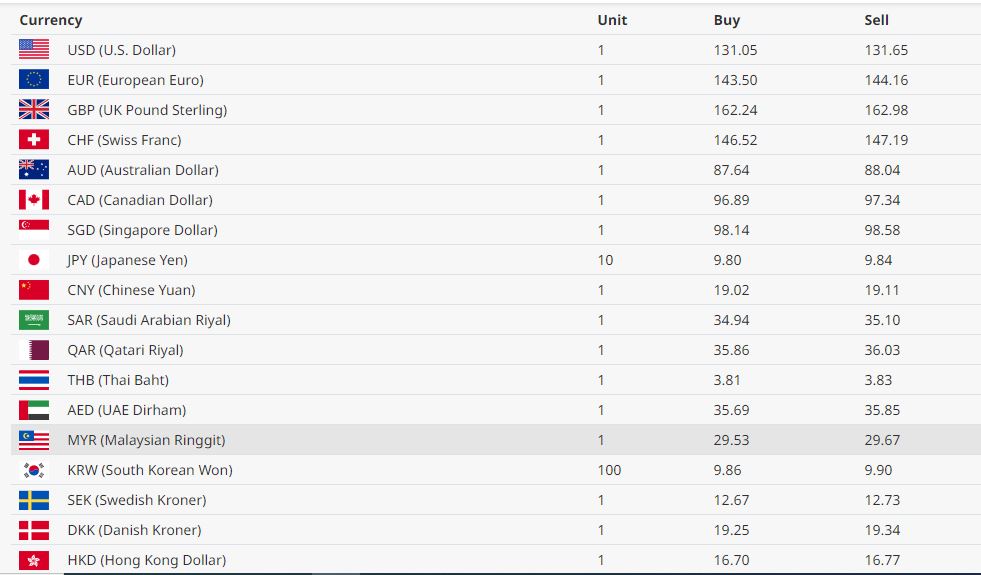Image resolution: width=981 pixels, height=575 pixels.
Task: Click the Japanese flag icon
Action: coord(33,260)
